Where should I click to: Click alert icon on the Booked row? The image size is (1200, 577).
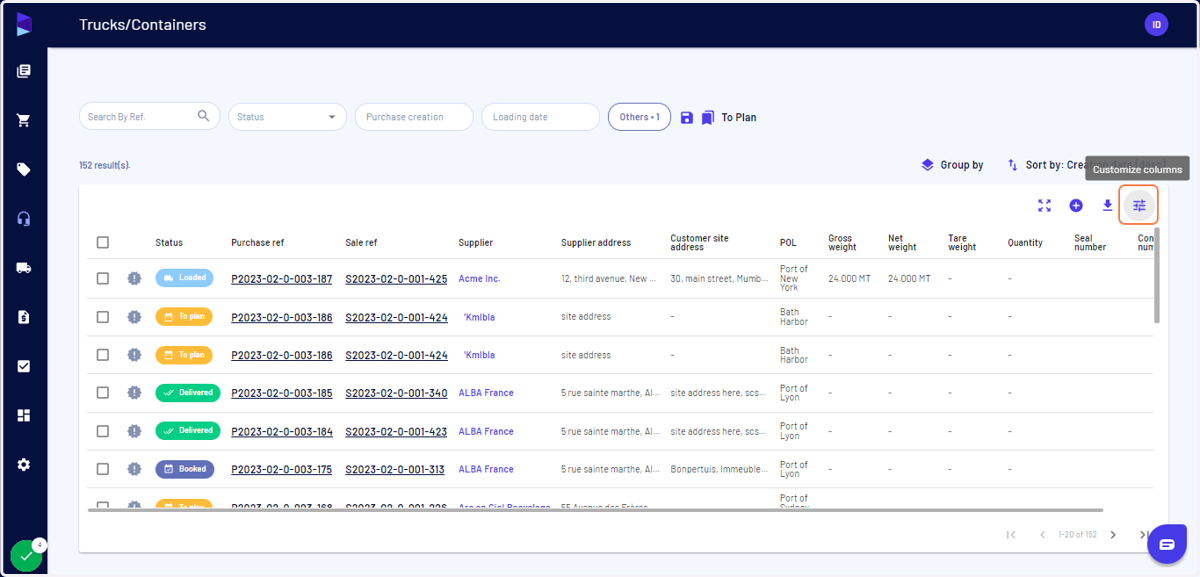[134, 469]
